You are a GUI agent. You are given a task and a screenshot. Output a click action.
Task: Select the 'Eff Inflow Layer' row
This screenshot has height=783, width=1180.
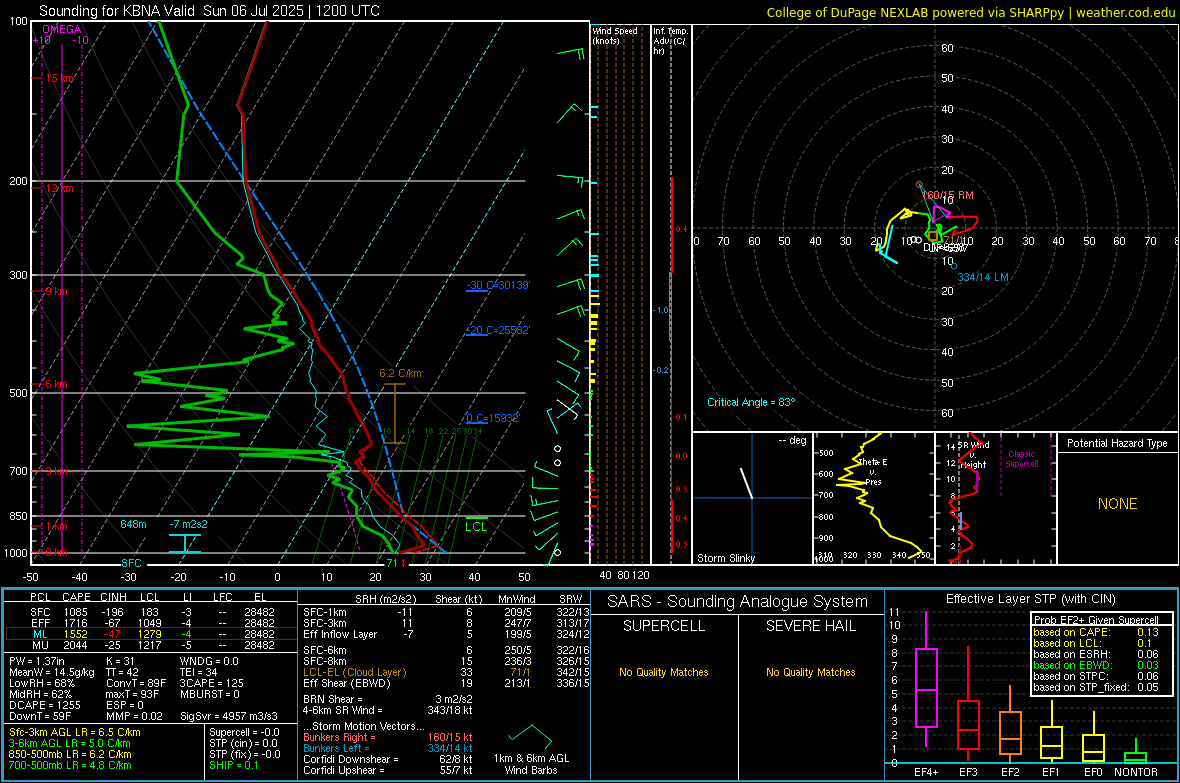[446, 635]
